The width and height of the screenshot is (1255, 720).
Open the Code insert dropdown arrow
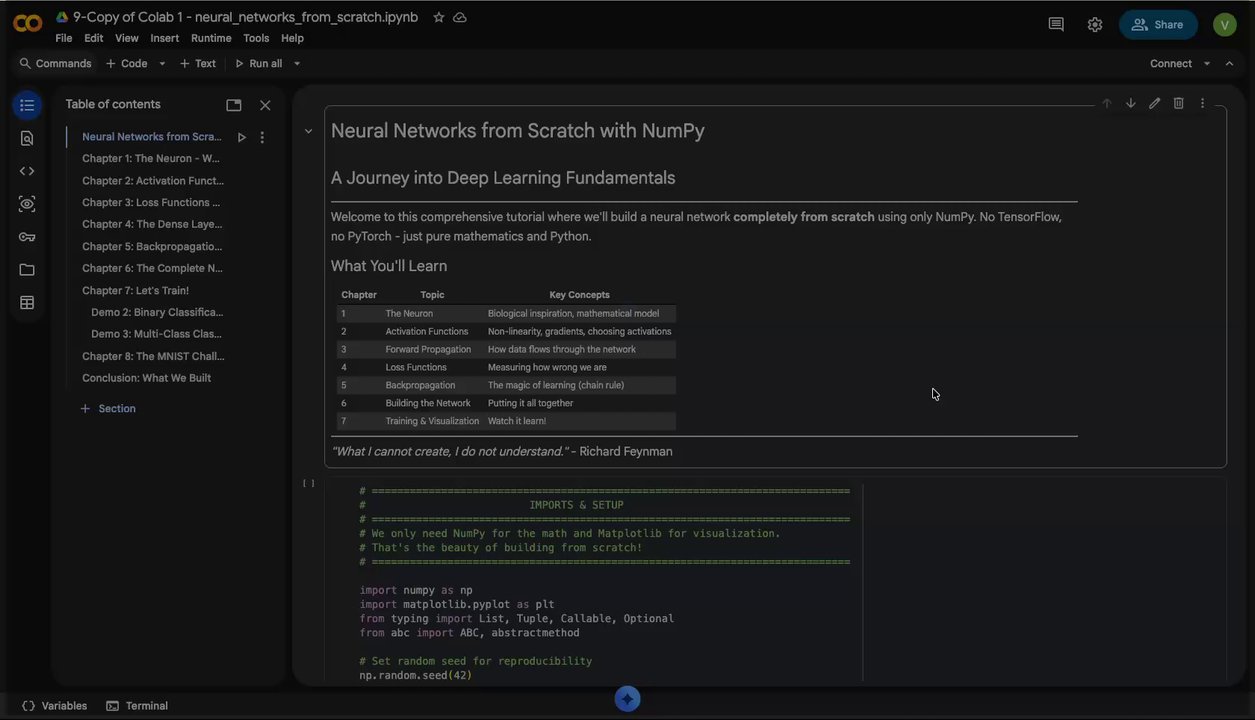click(x=162, y=64)
